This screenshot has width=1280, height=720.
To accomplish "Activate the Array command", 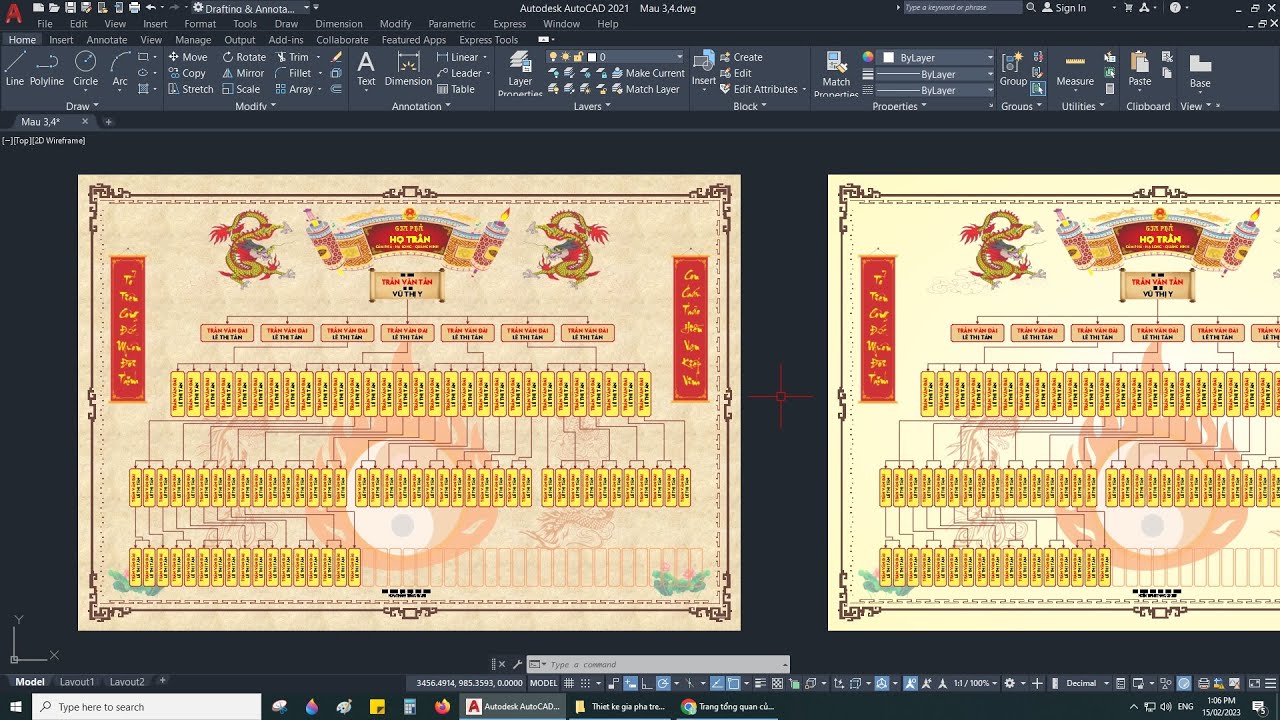I will 295,89.
